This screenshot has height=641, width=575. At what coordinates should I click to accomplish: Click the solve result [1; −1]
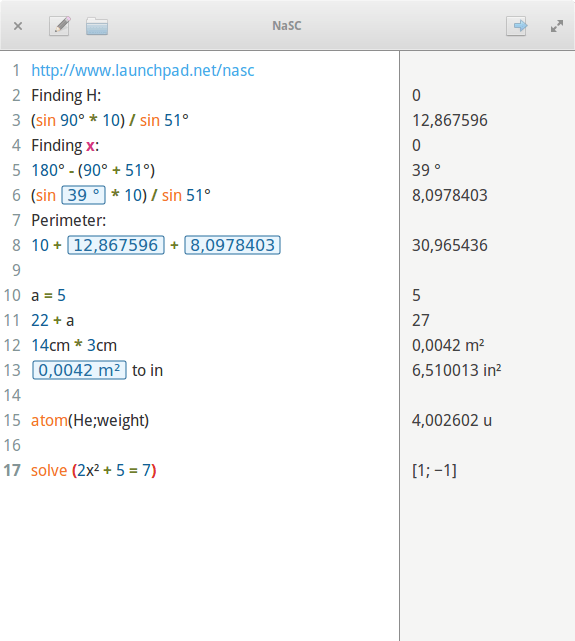tap(434, 471)
